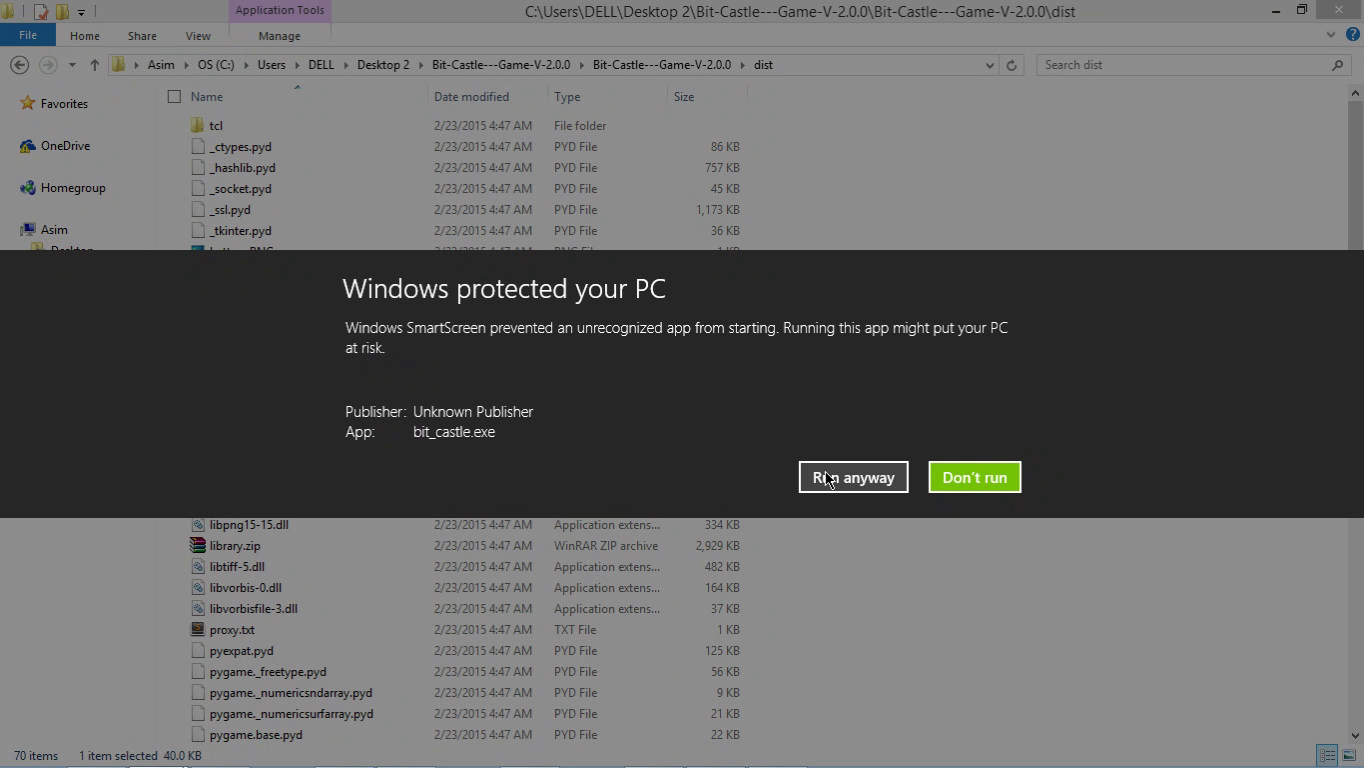Click the dist breadcrumb segment
1364x768 pixels.
coord(763,65)
